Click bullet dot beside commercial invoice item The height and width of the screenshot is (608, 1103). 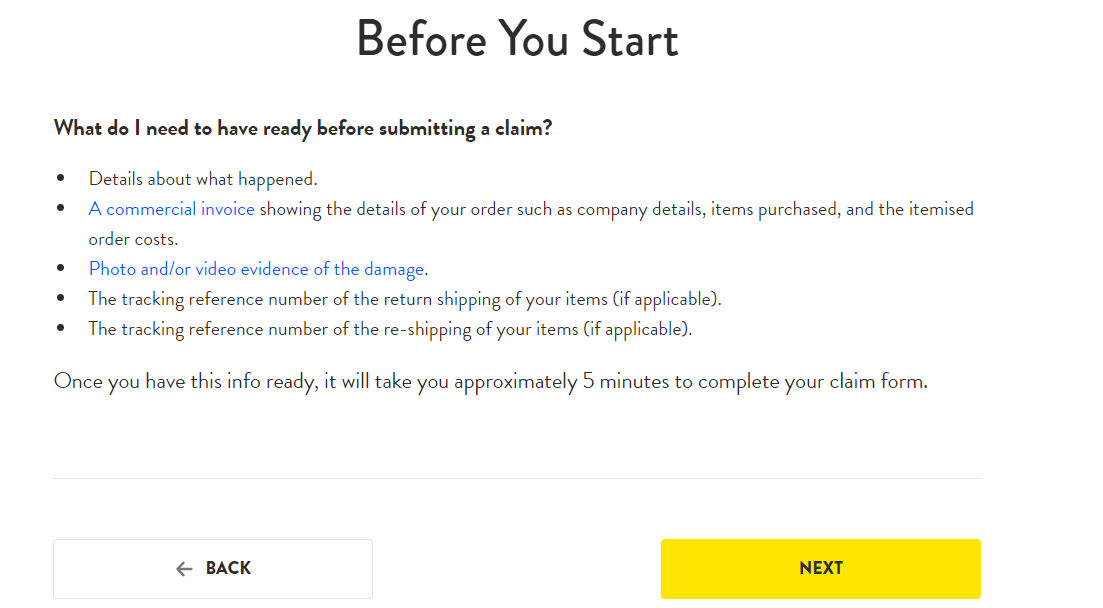[60, 208]
